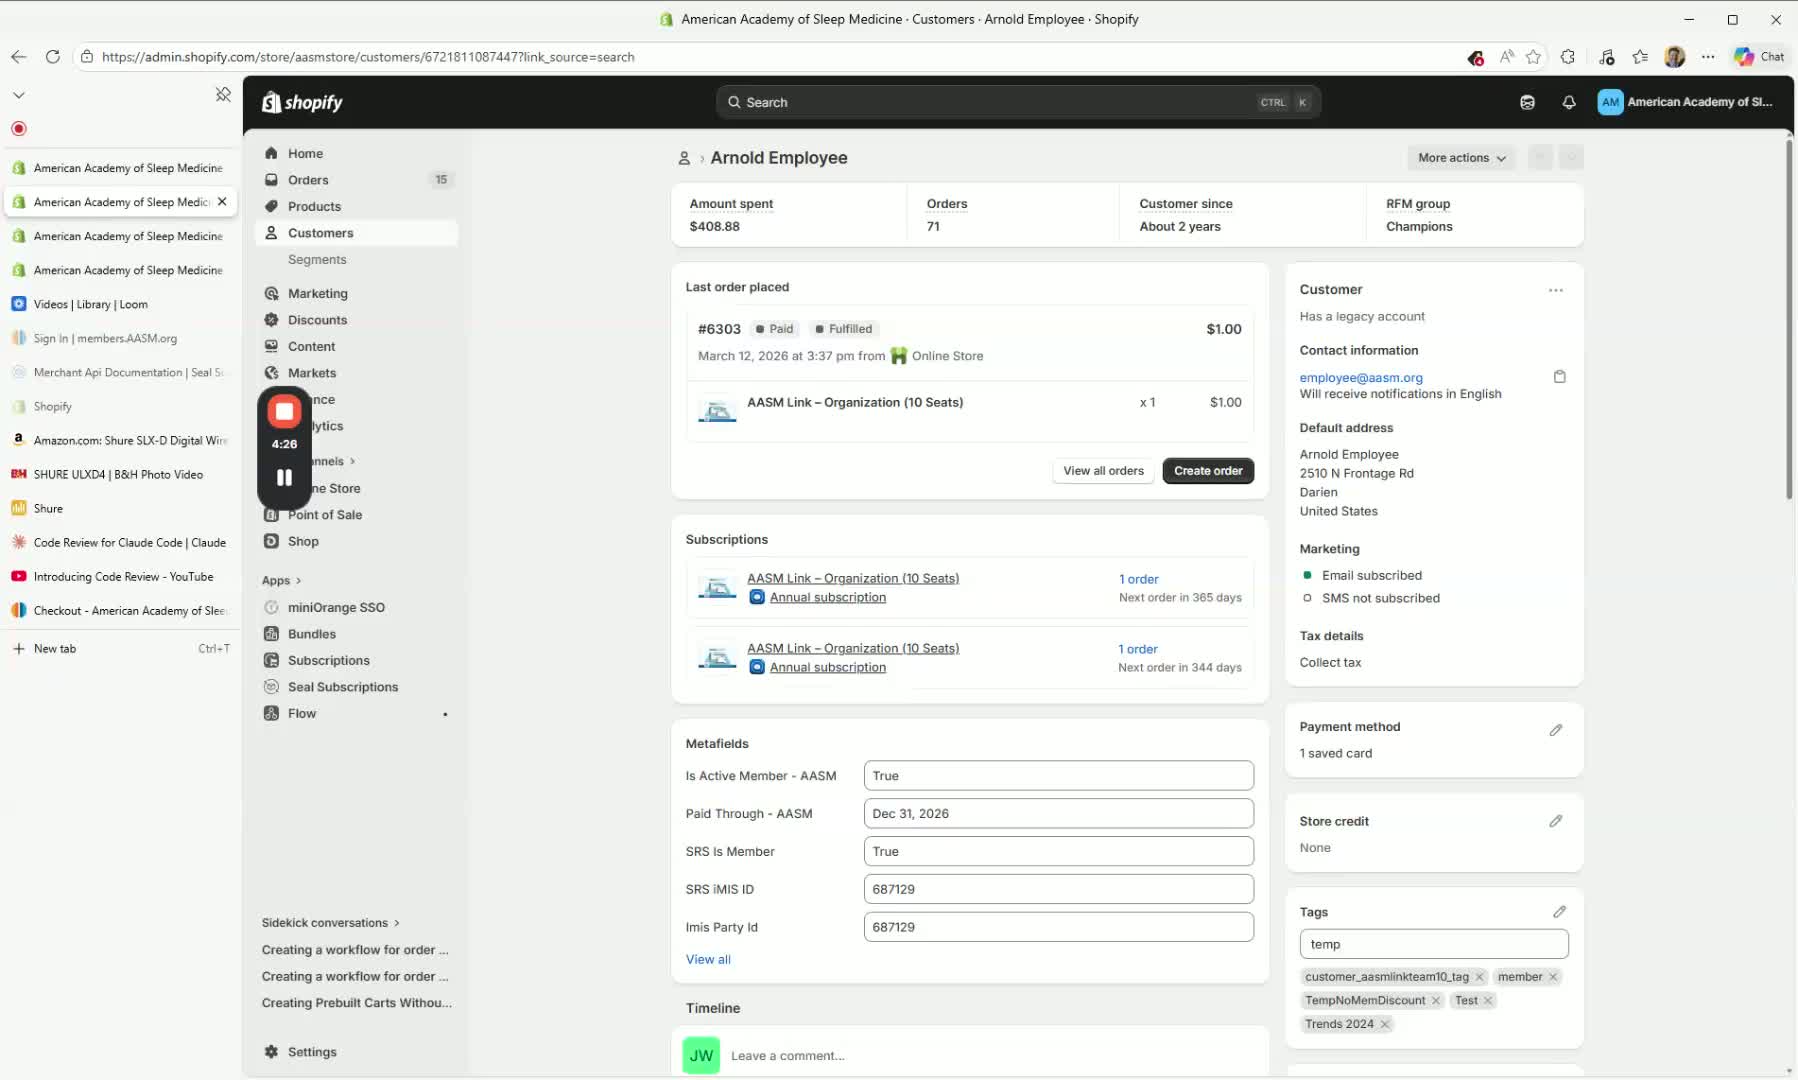This screenshot has height=1080, width=1798.
Task: View all metafields link
Action: tap(708, 959)
